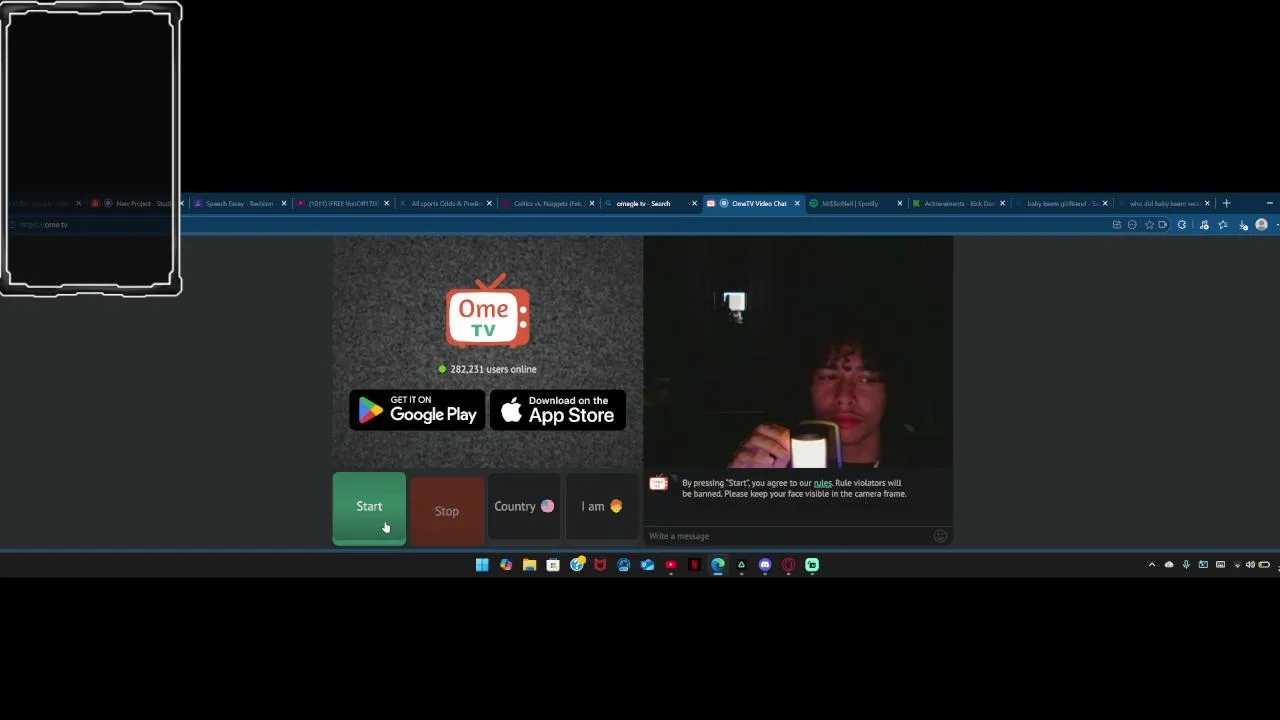Viewport: 1280px width, 720px height.
Task: Click the green Start button
Action: [x=369, y=508]
